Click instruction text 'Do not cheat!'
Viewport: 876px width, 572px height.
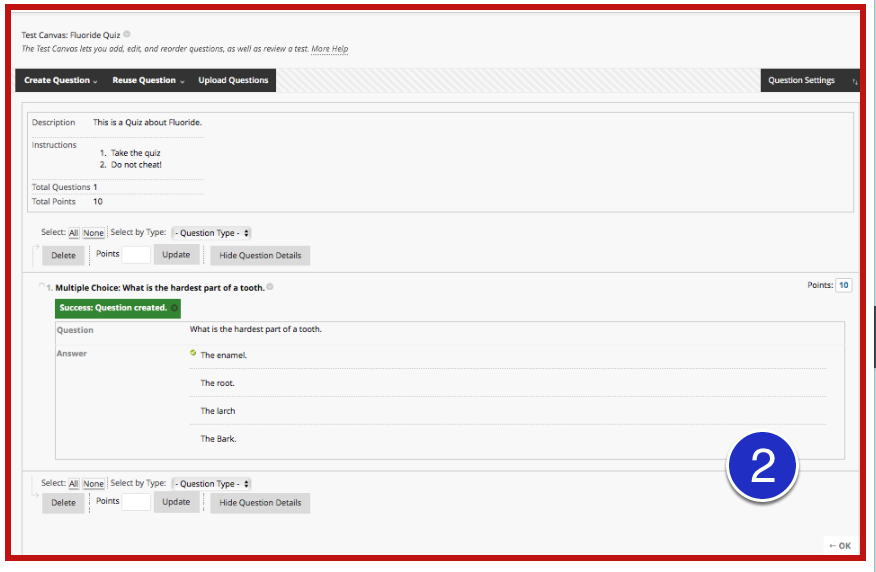pyautogui.click(x=136, y=165)
